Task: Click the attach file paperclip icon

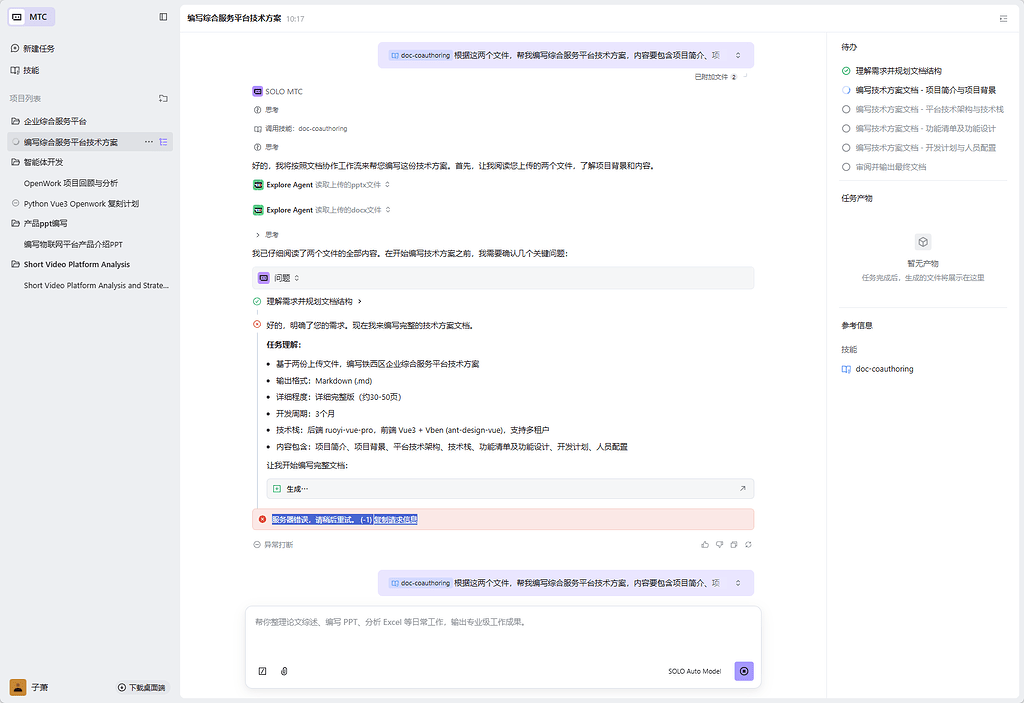Action: pyautogui.click(x=284, y=671)
